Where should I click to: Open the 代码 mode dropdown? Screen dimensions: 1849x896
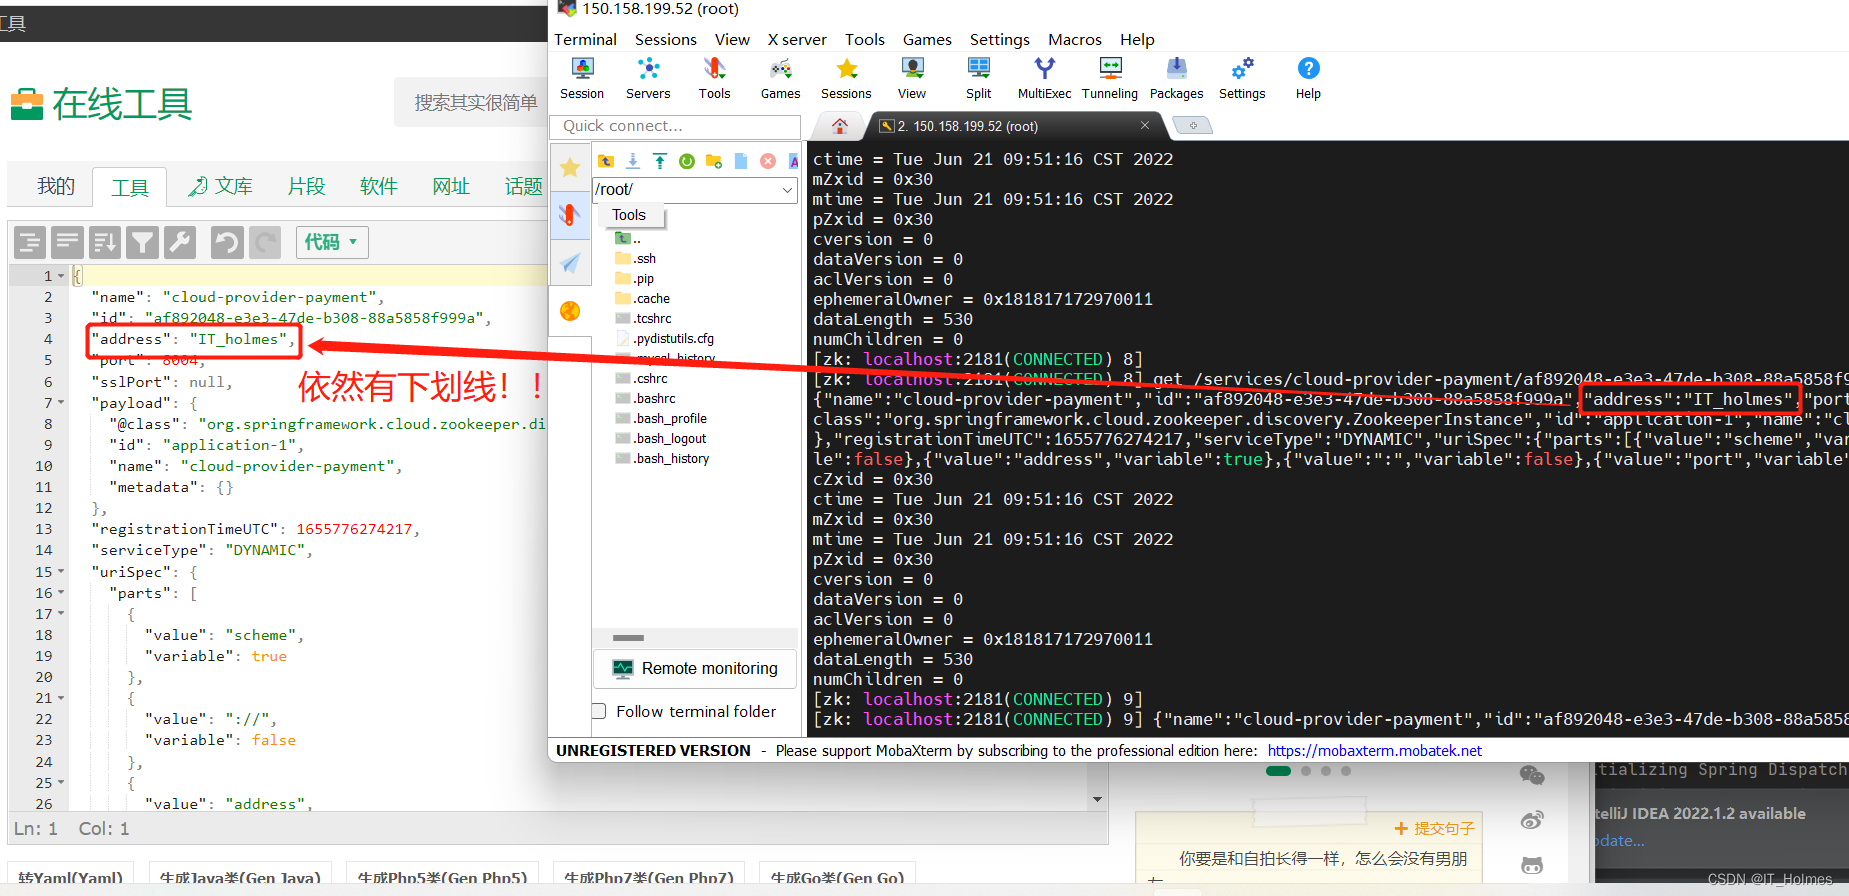pyautogui.click(x=332, y=242)
